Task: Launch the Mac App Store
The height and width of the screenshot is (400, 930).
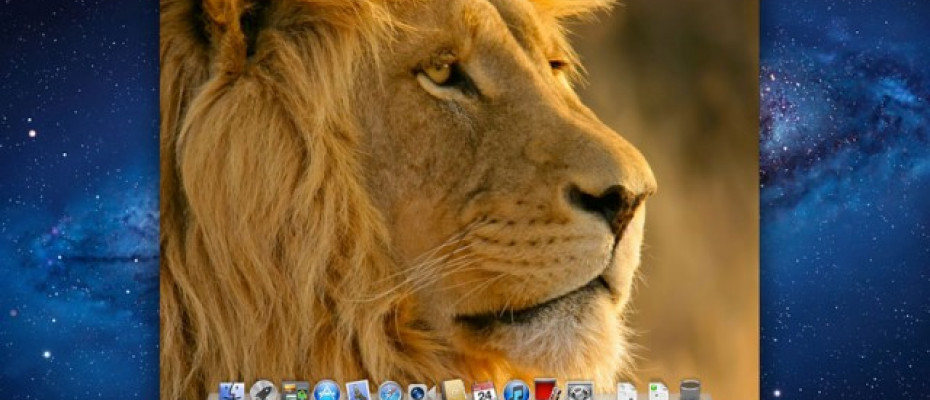Action: pyautogui.click(x=327, y=391)
